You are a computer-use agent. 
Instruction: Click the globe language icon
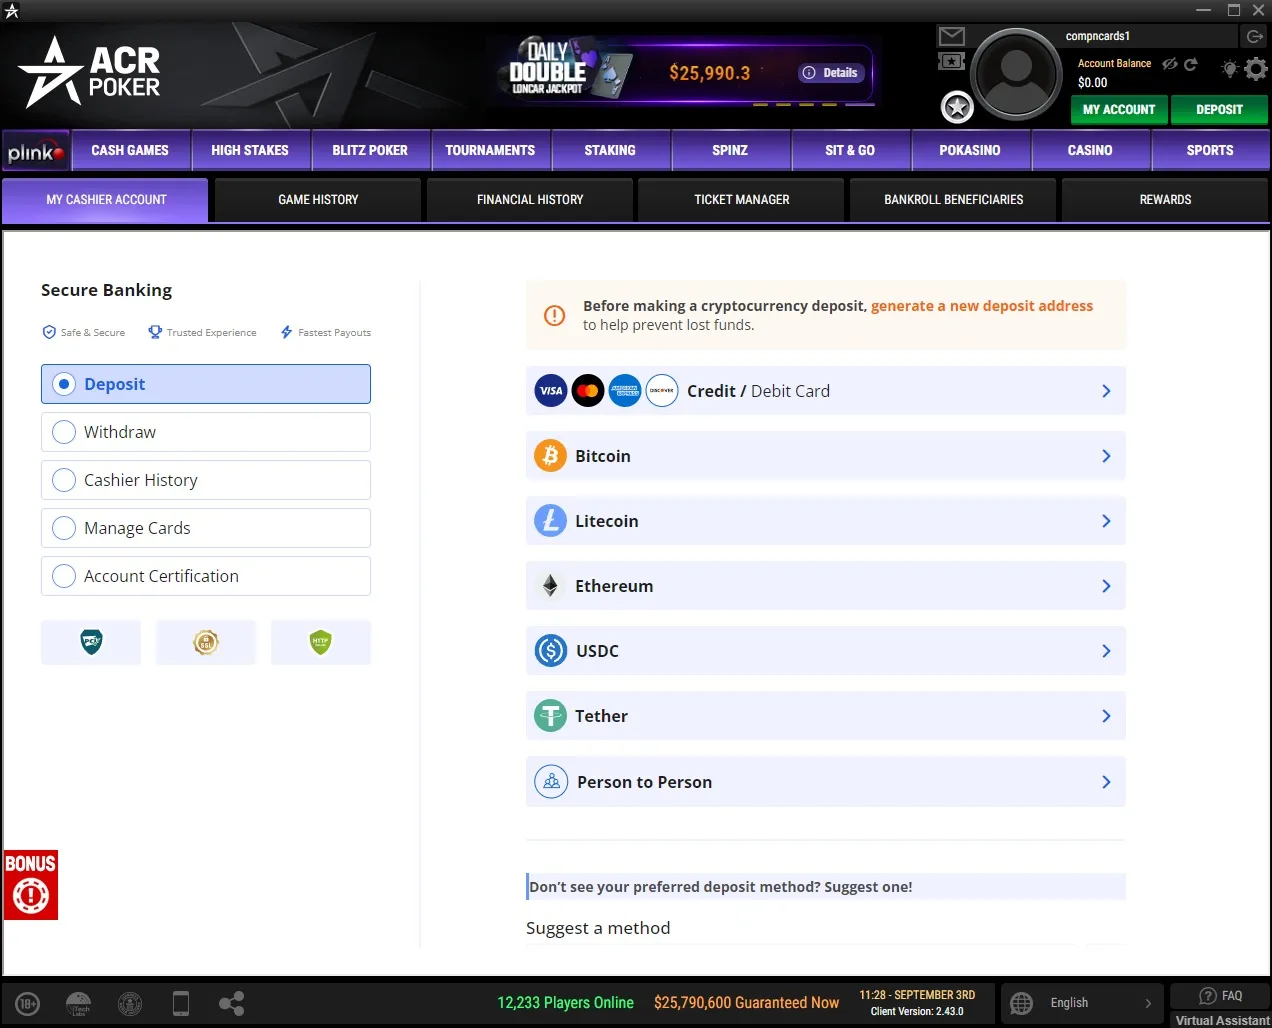click(x=1021, y=1003)
